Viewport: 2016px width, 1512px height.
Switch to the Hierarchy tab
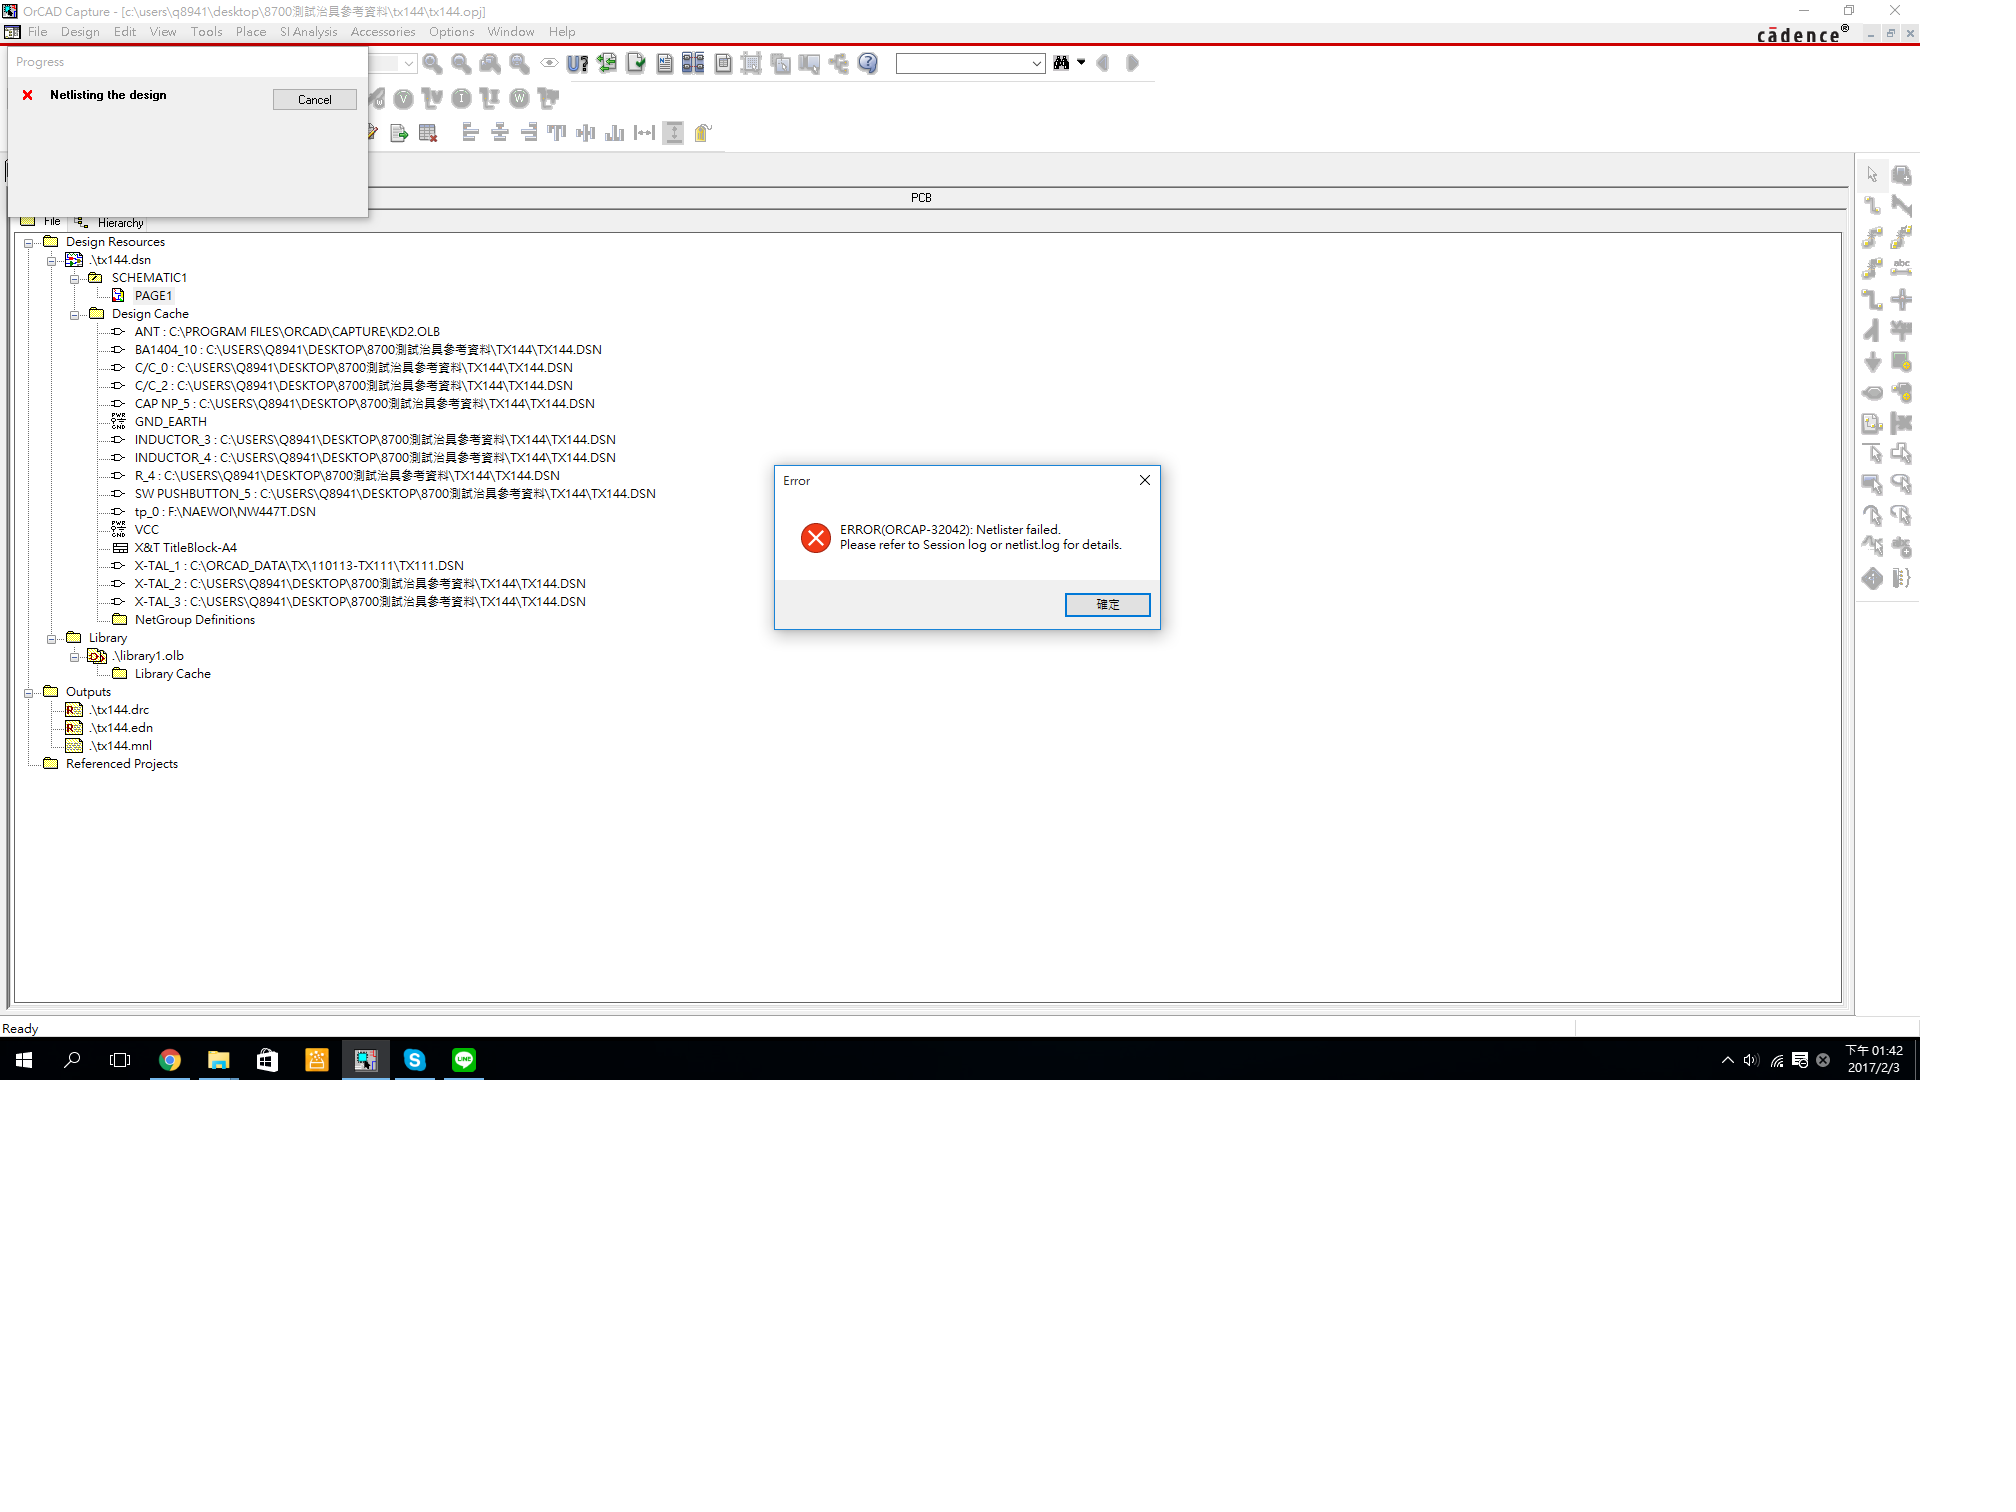119,223
